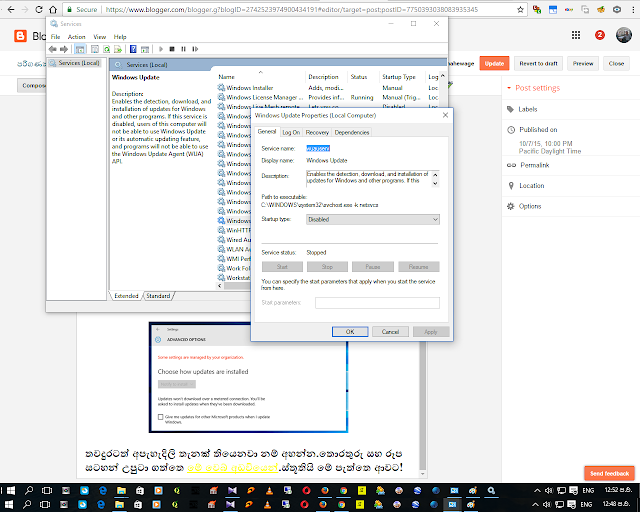Click the Revert to draft button
This screenshot has width=640, height=512.
point(538,63)
